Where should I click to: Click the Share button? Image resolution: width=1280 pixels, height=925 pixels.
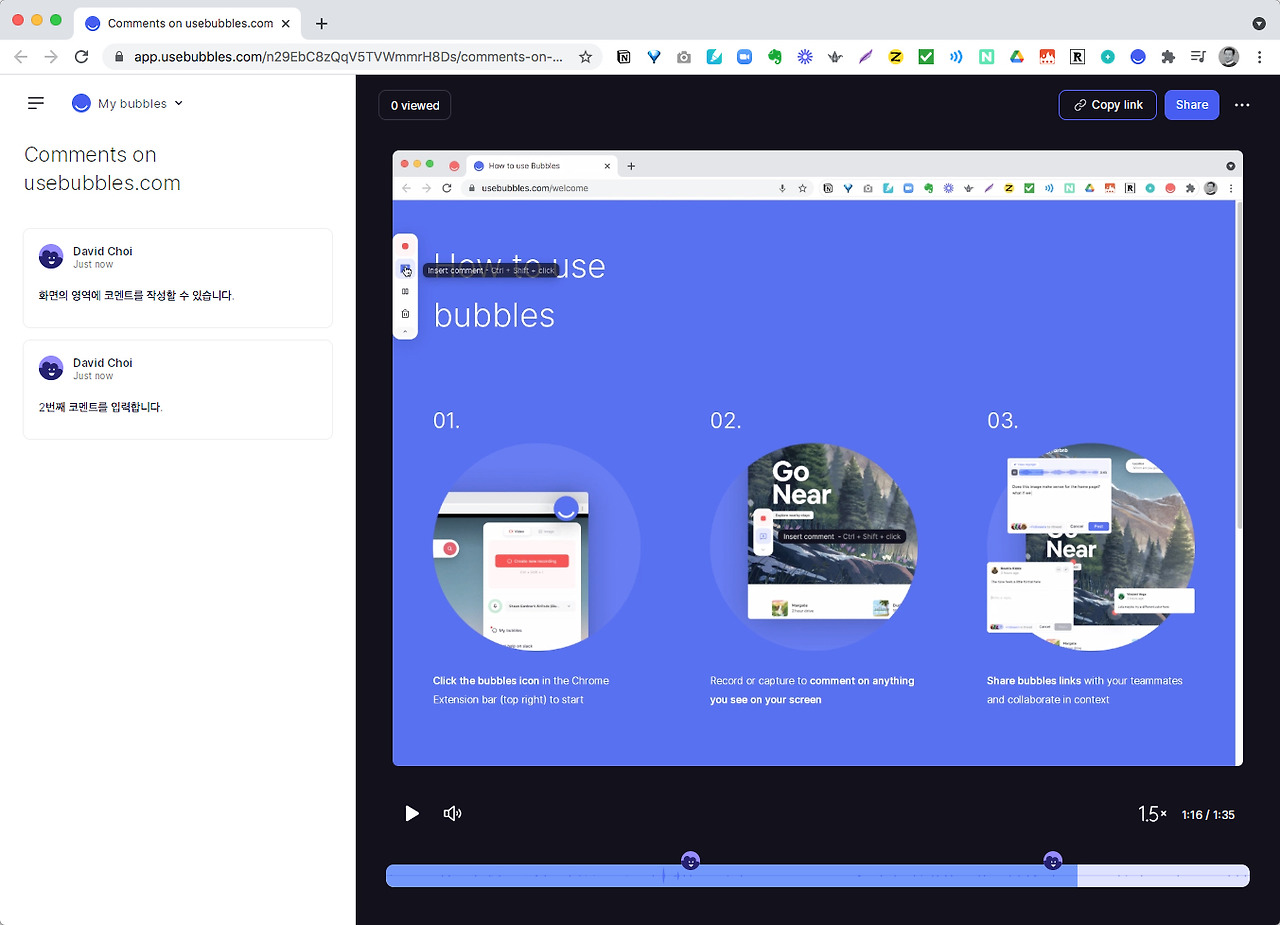1192,105
